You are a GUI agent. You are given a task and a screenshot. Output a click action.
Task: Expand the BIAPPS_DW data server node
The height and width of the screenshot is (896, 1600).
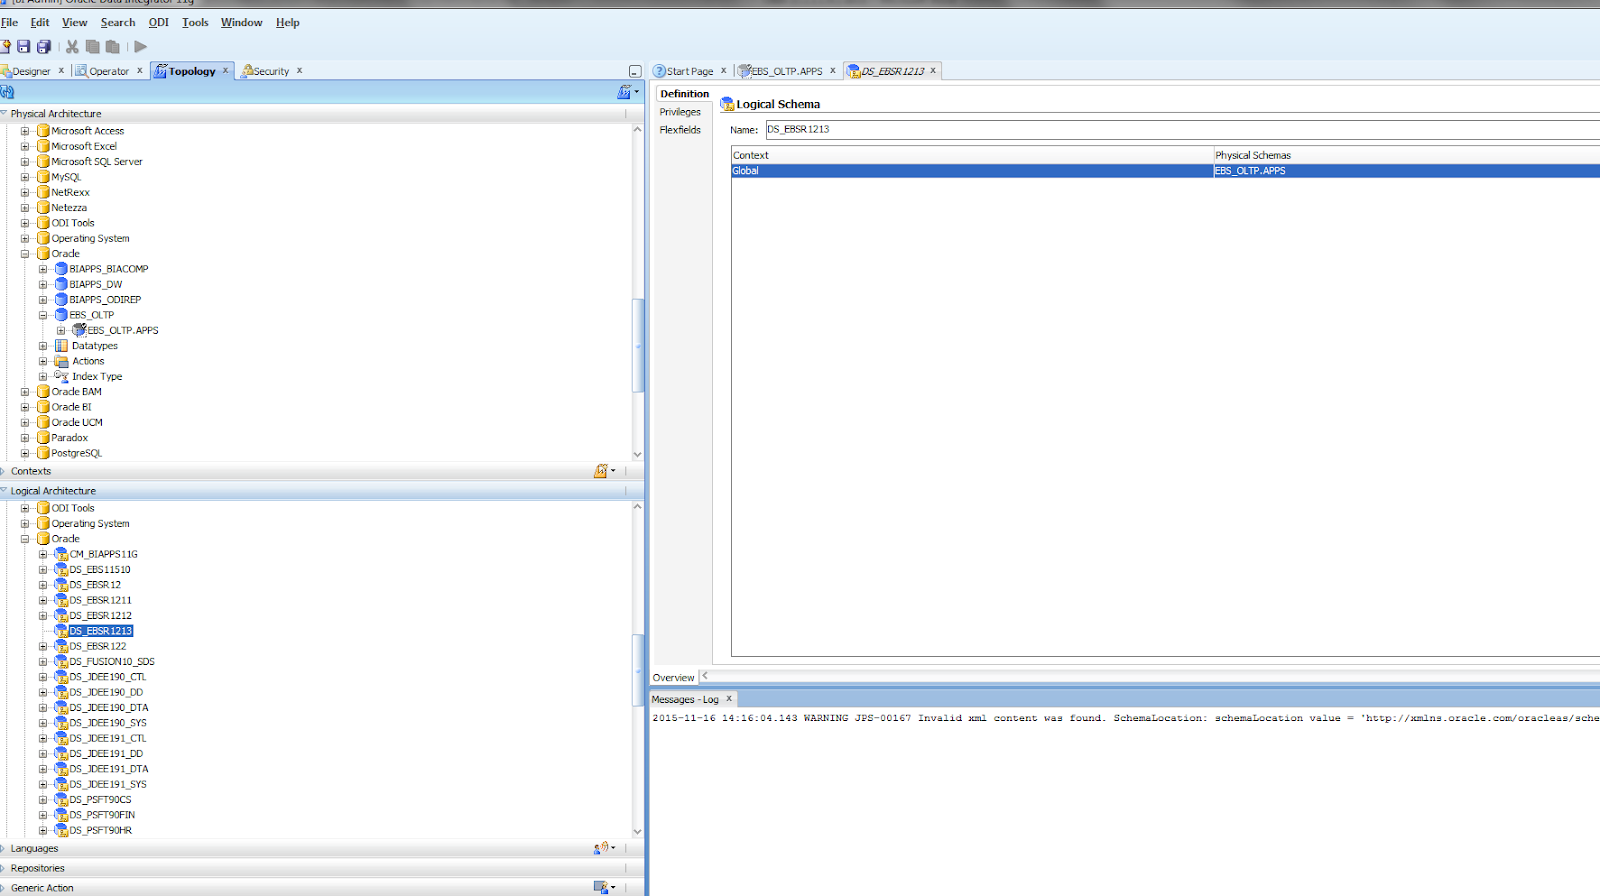point(43,284)
